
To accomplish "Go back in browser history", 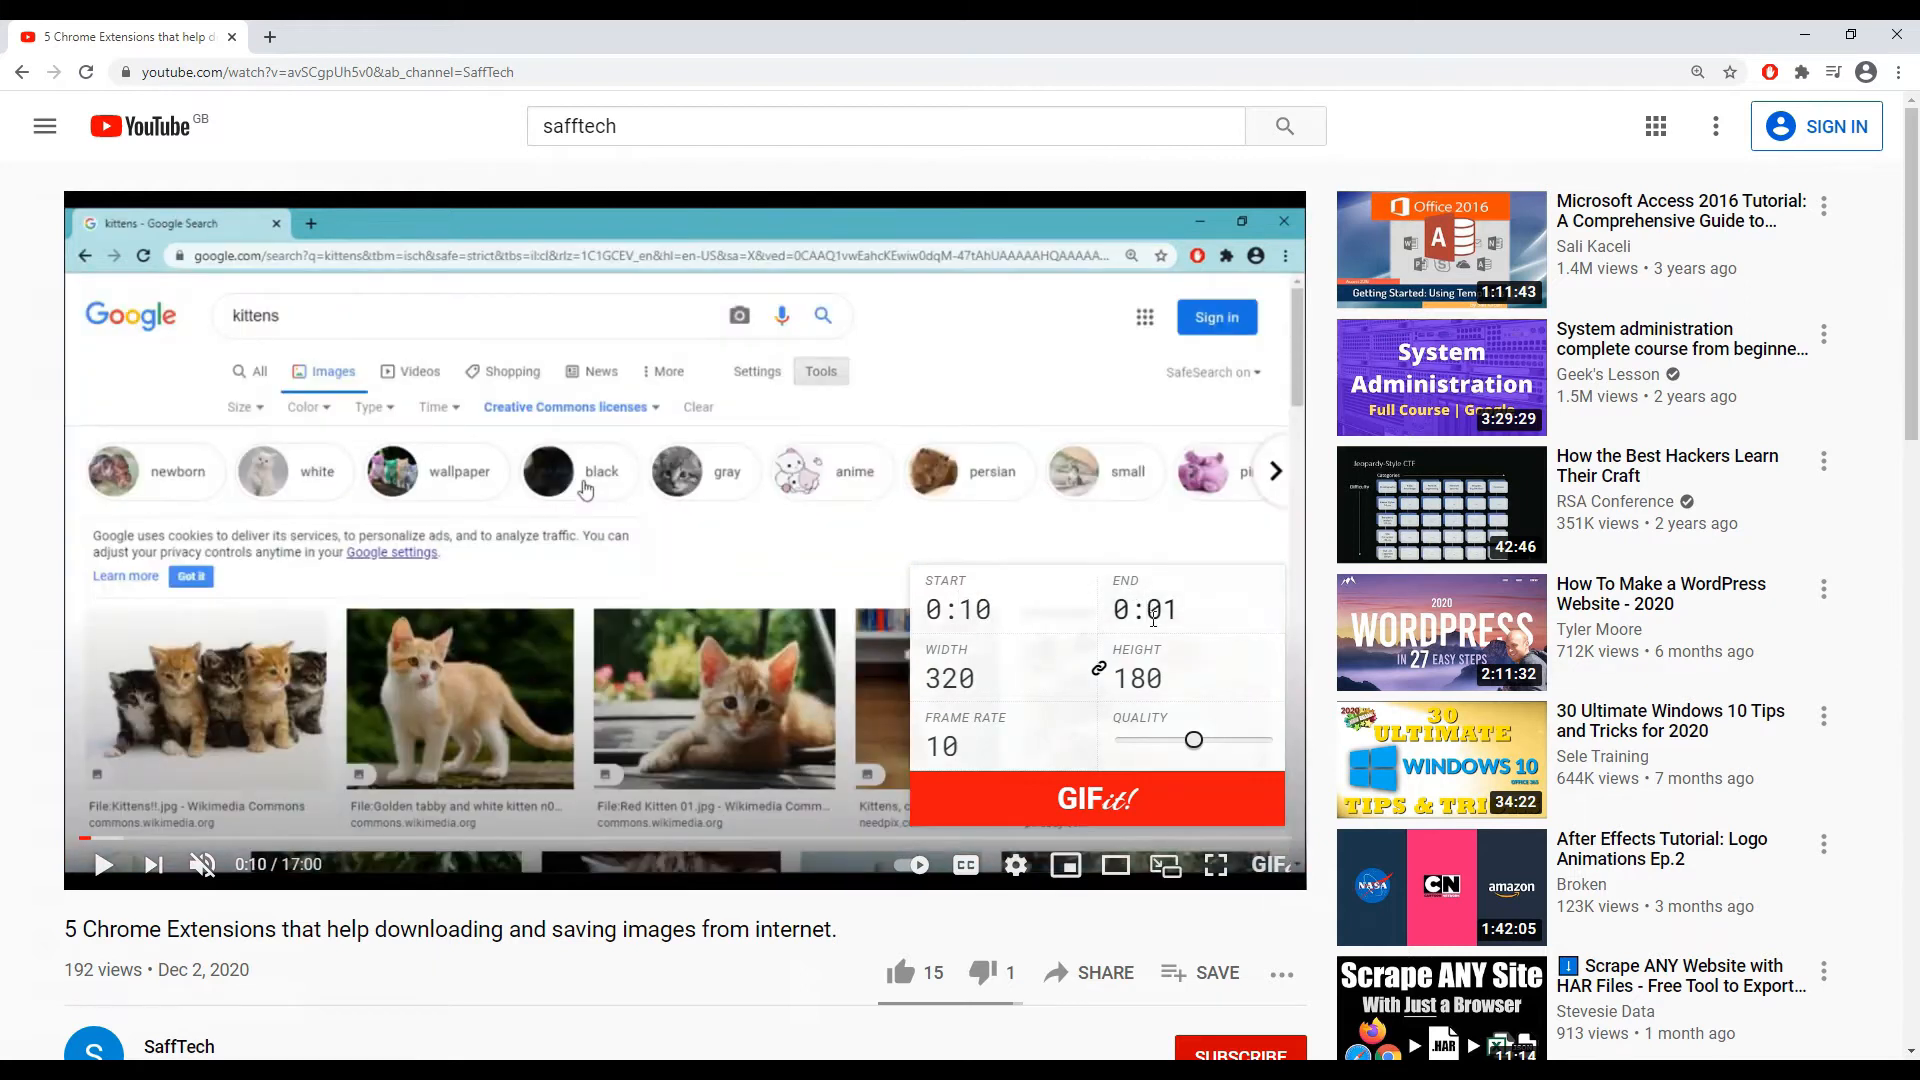I will (22, 72).
